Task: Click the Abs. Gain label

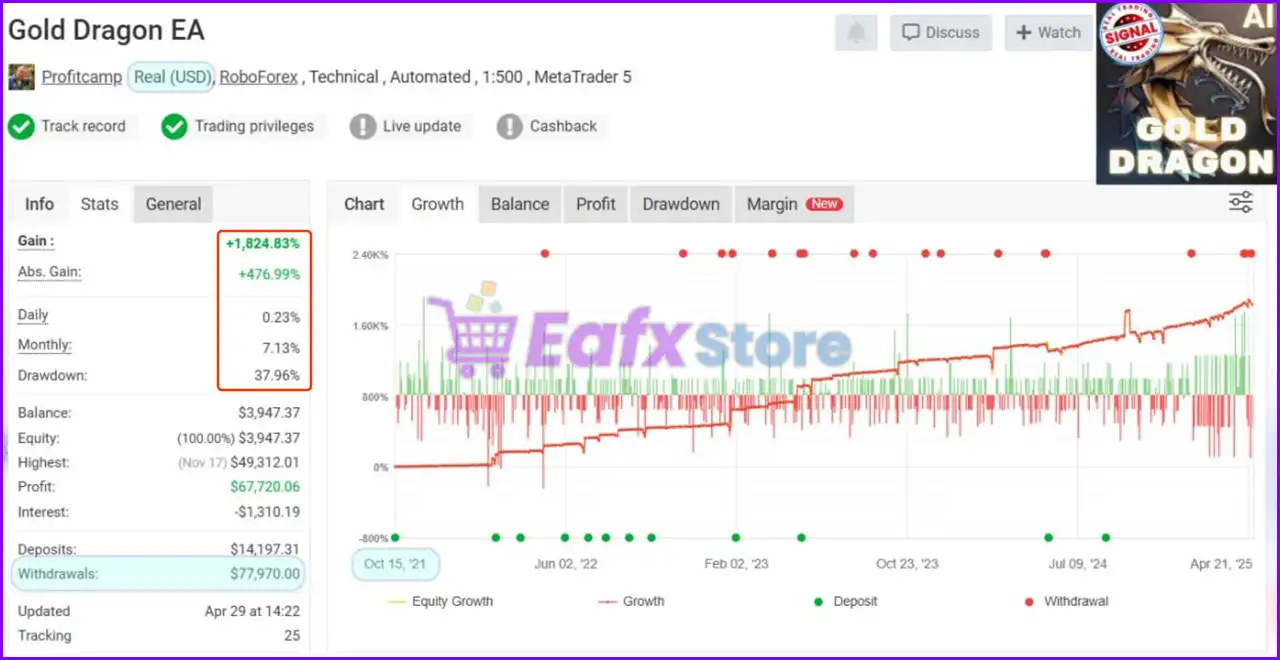Action: [49, 273]
